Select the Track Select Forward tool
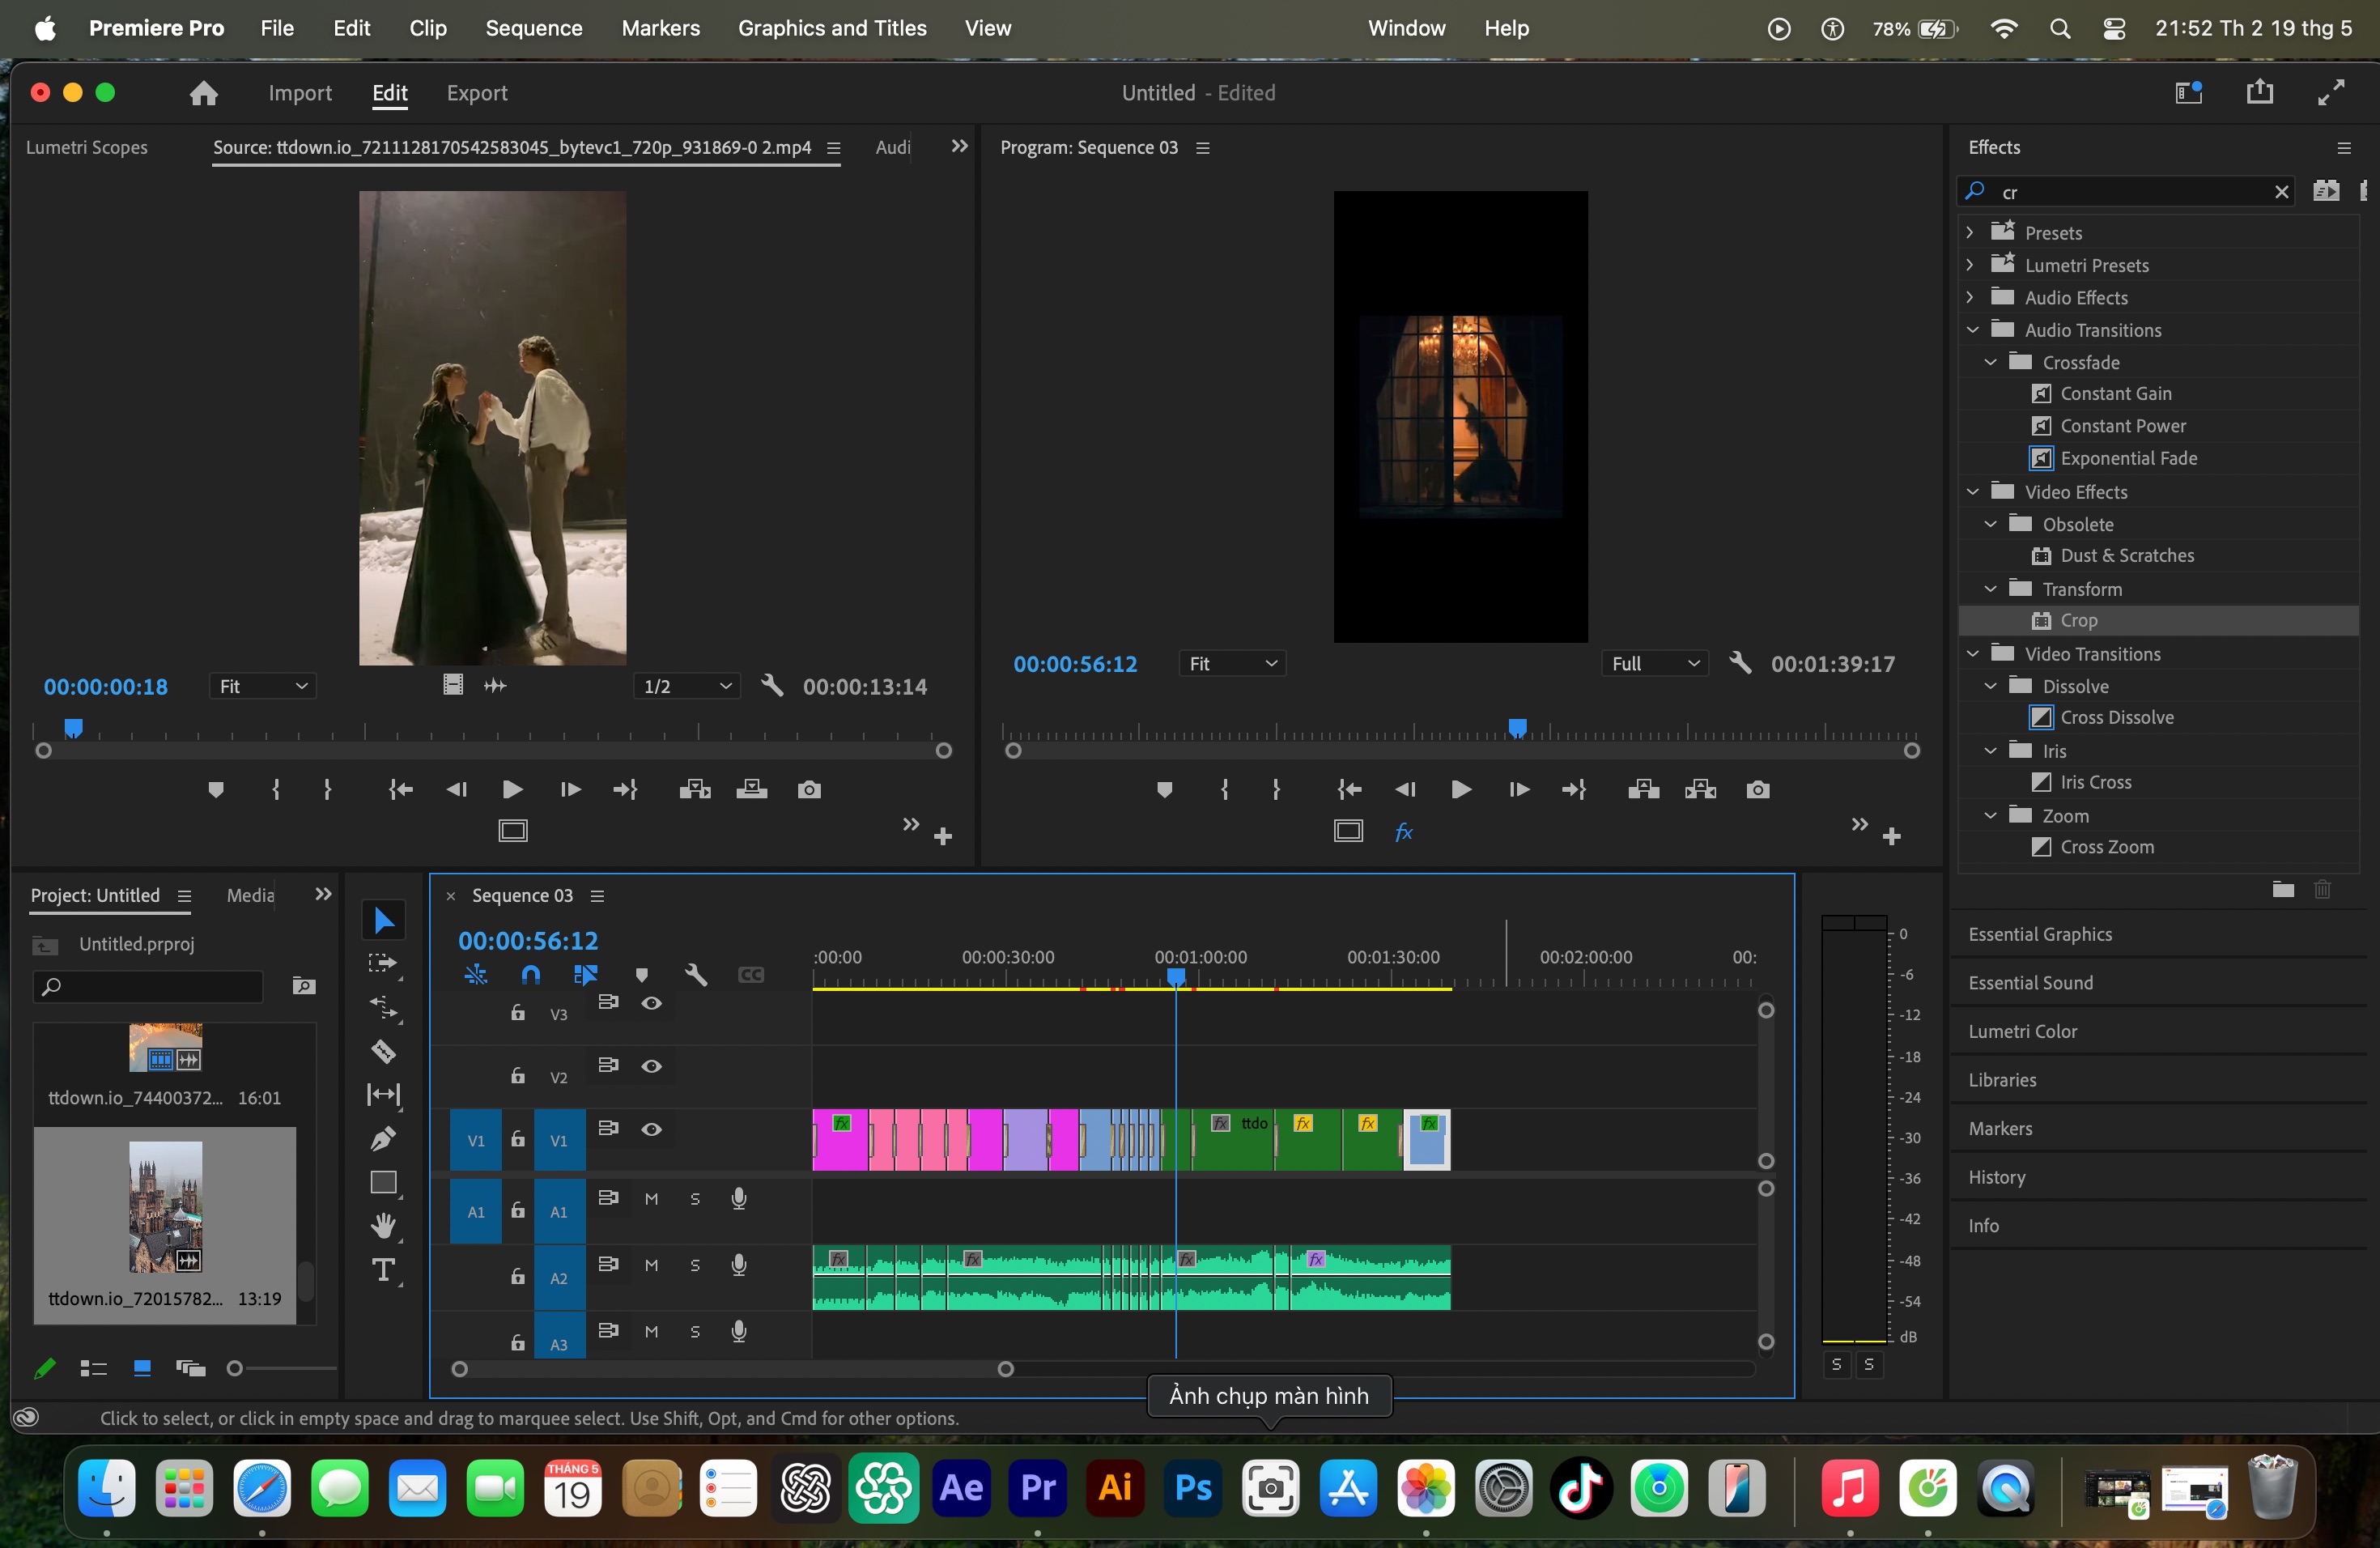Screen dimensions: 2380x1548 click(384, 964)
